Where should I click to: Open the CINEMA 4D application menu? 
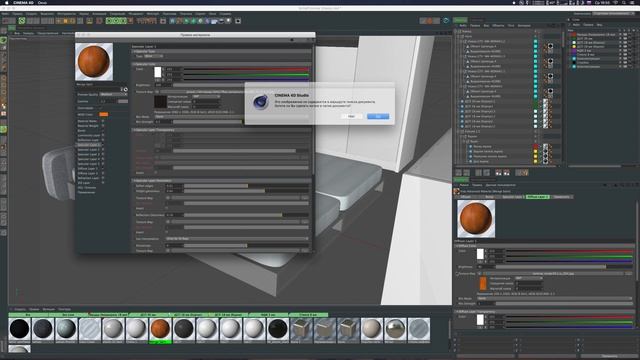point(24,2)
